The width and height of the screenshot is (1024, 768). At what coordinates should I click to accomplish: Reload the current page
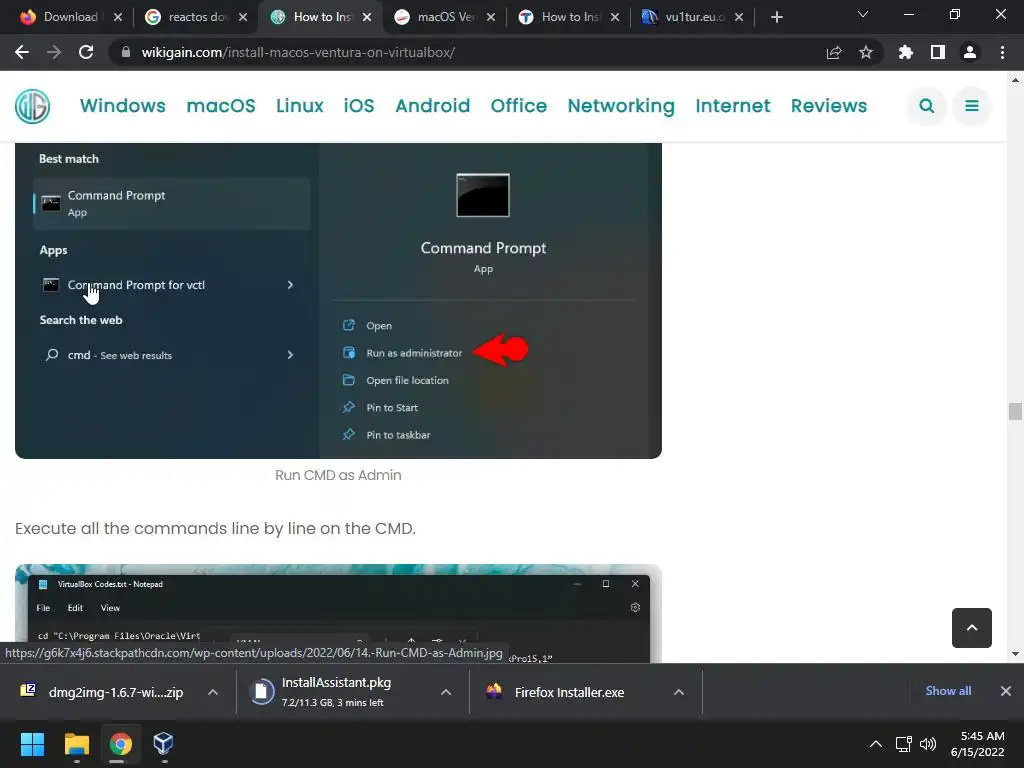click(x=86, y=52)
